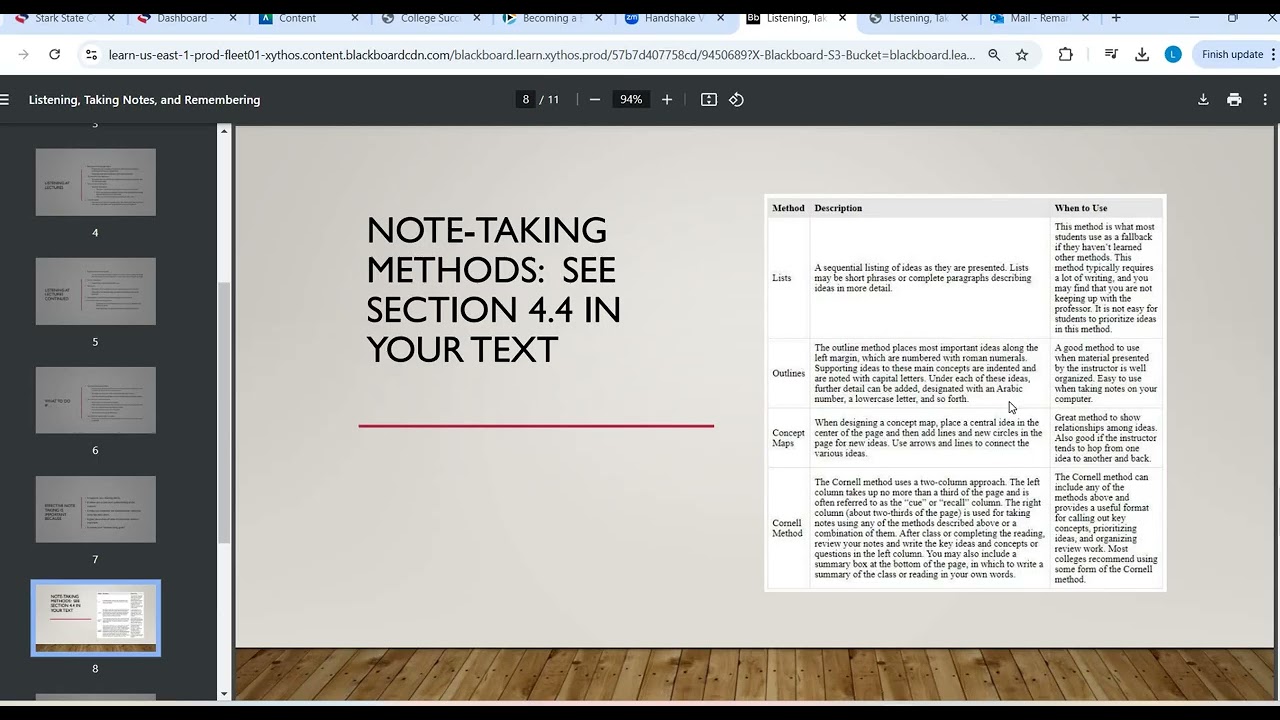The image size is (1280, 720).
Task: Switch to the Handshake tab
Action: click(x=676, y=18)
